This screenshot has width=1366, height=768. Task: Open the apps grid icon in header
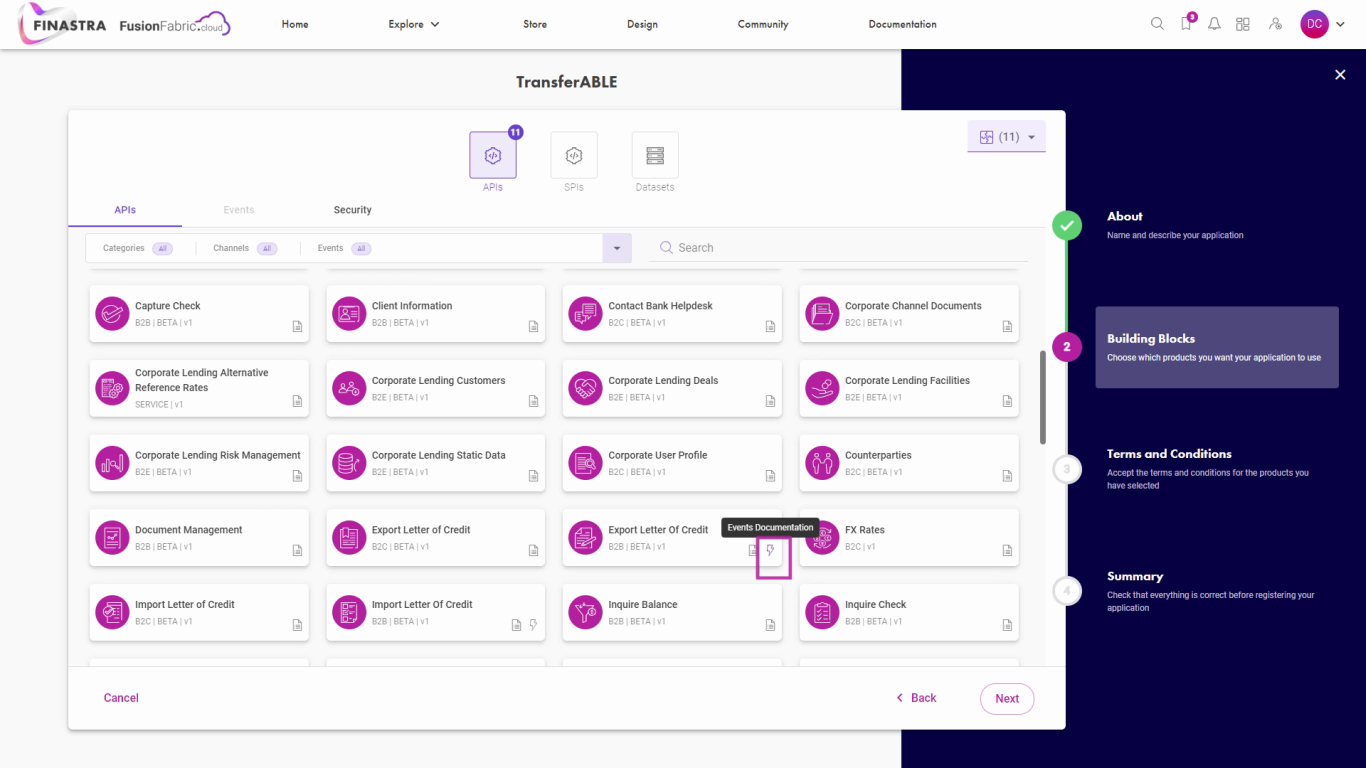pyautogui.click(x=1243, y=24)
